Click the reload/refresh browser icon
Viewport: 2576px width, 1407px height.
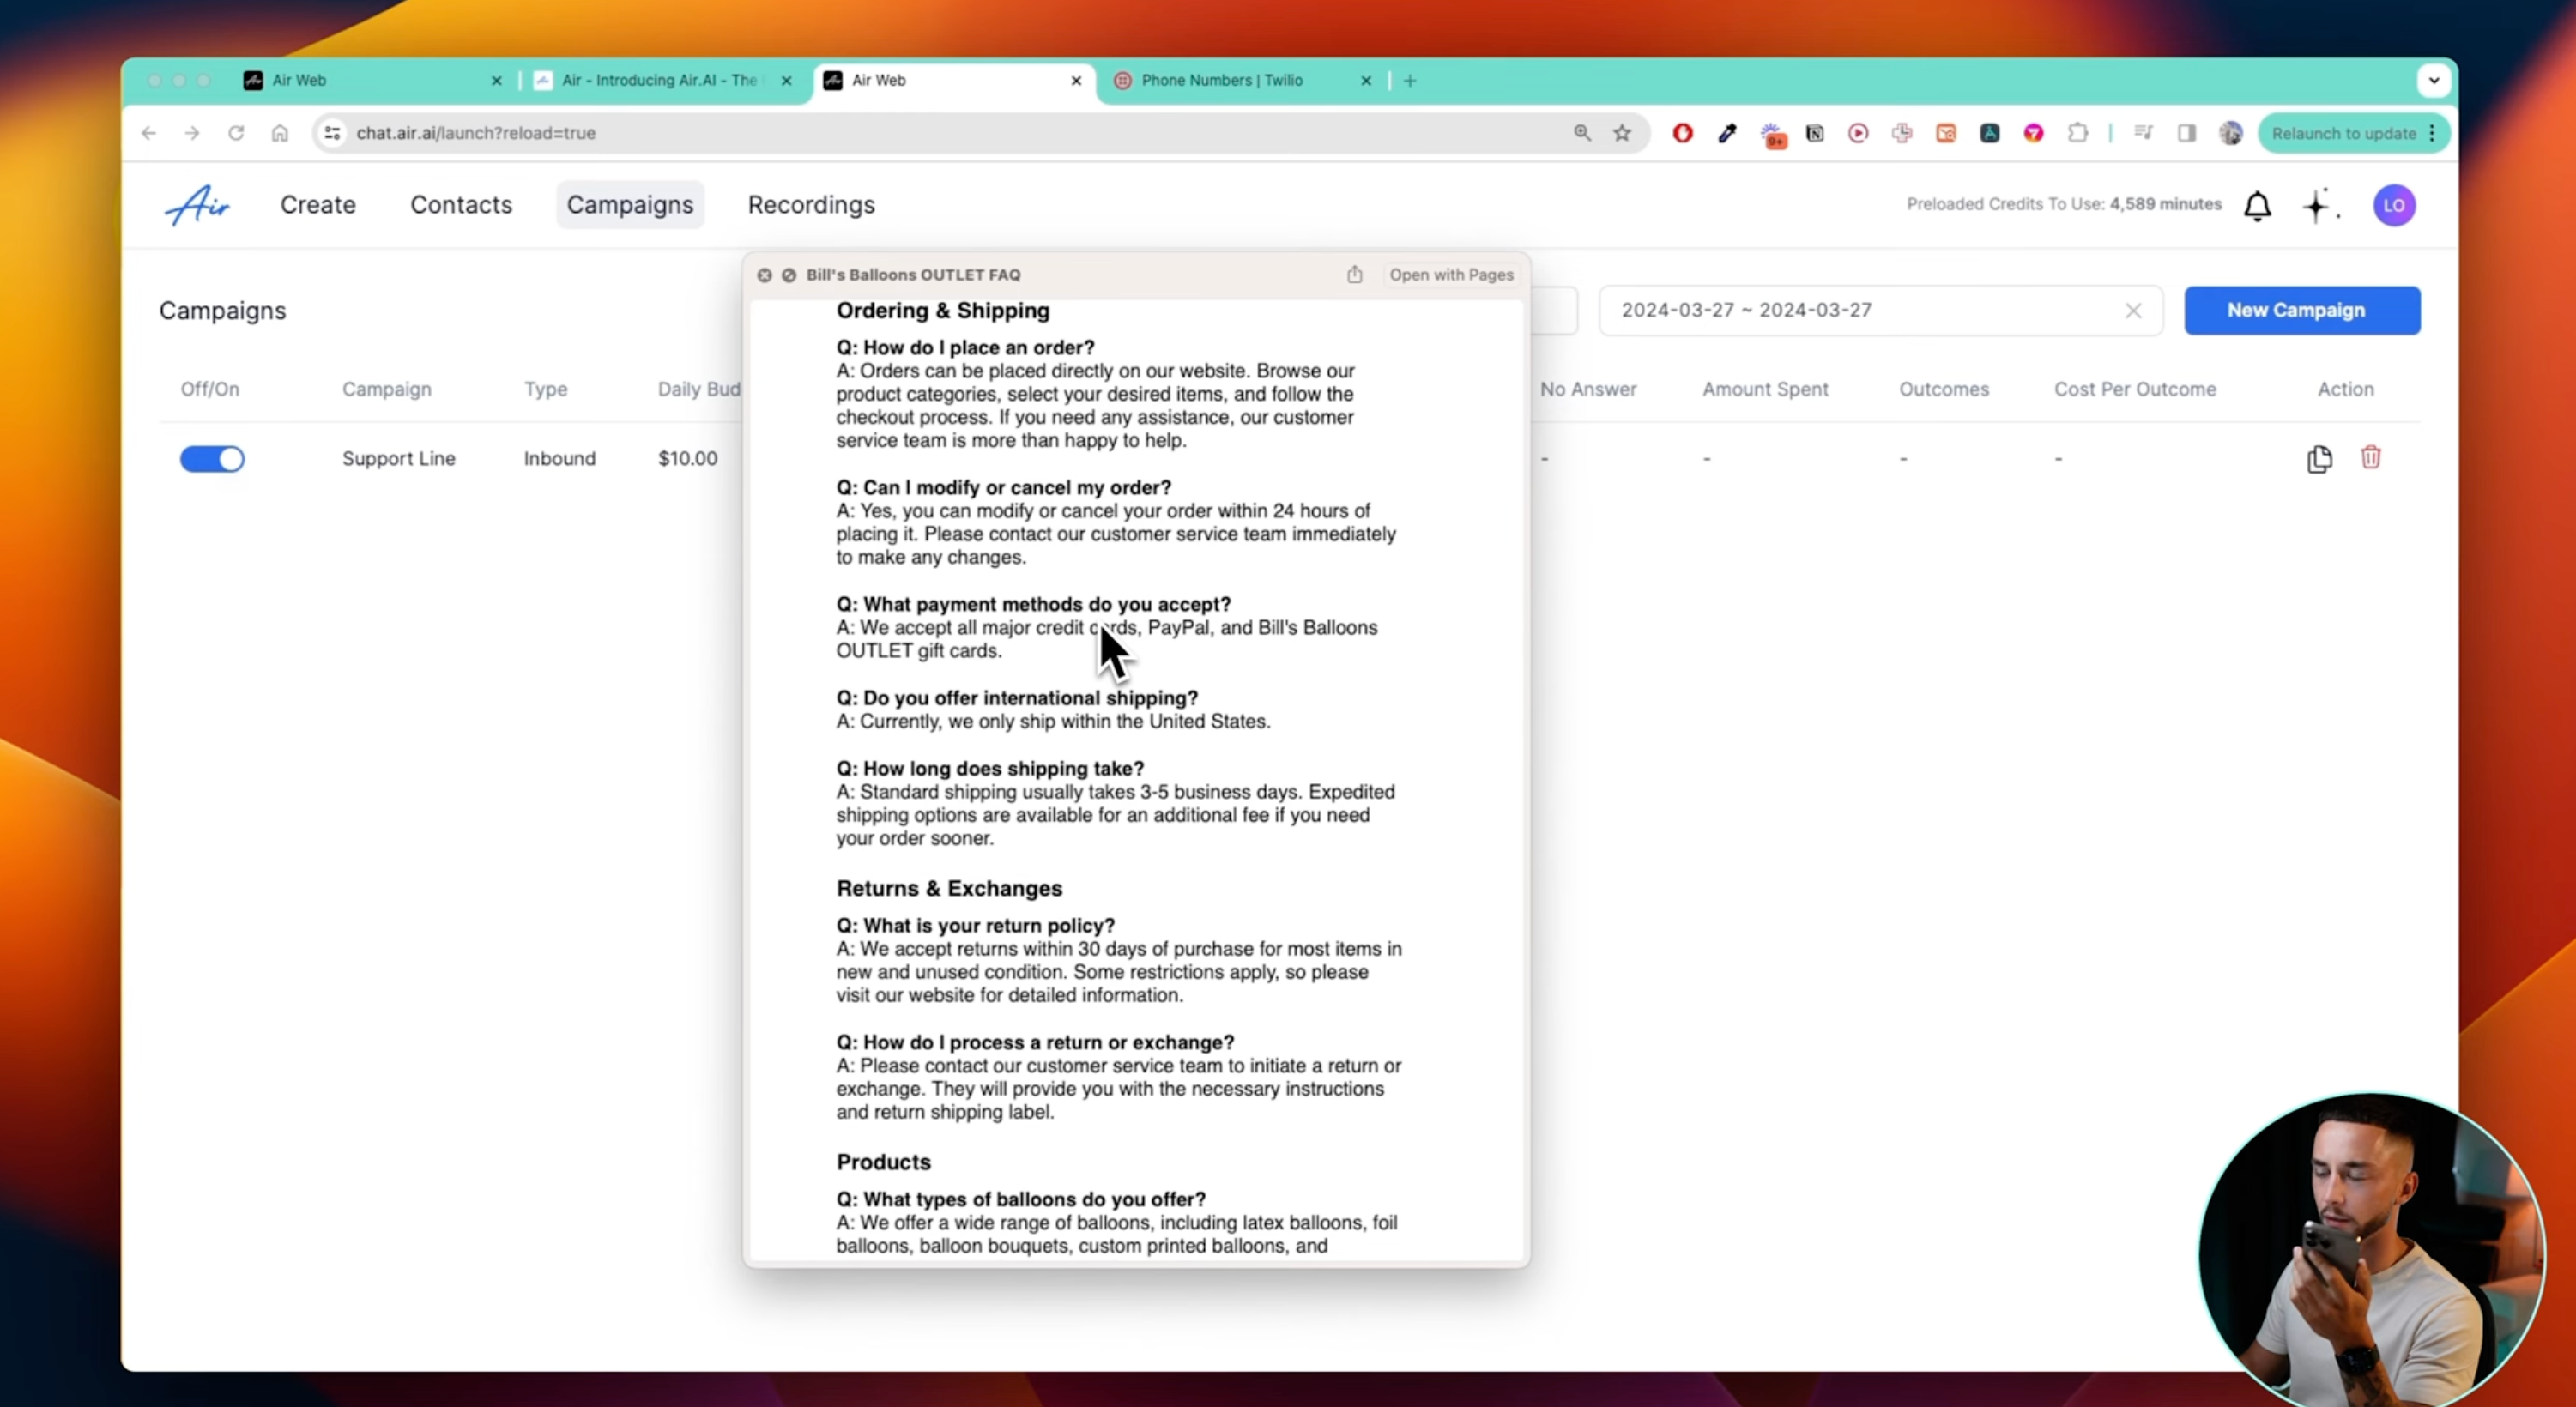(236, 134)
